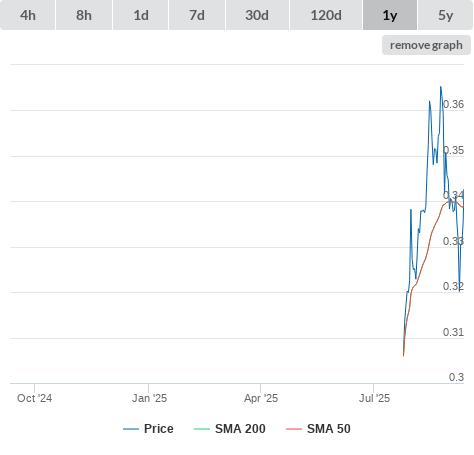474x455 pixels.
Task: Click the remove graph button
Action: tap(426, 45)
